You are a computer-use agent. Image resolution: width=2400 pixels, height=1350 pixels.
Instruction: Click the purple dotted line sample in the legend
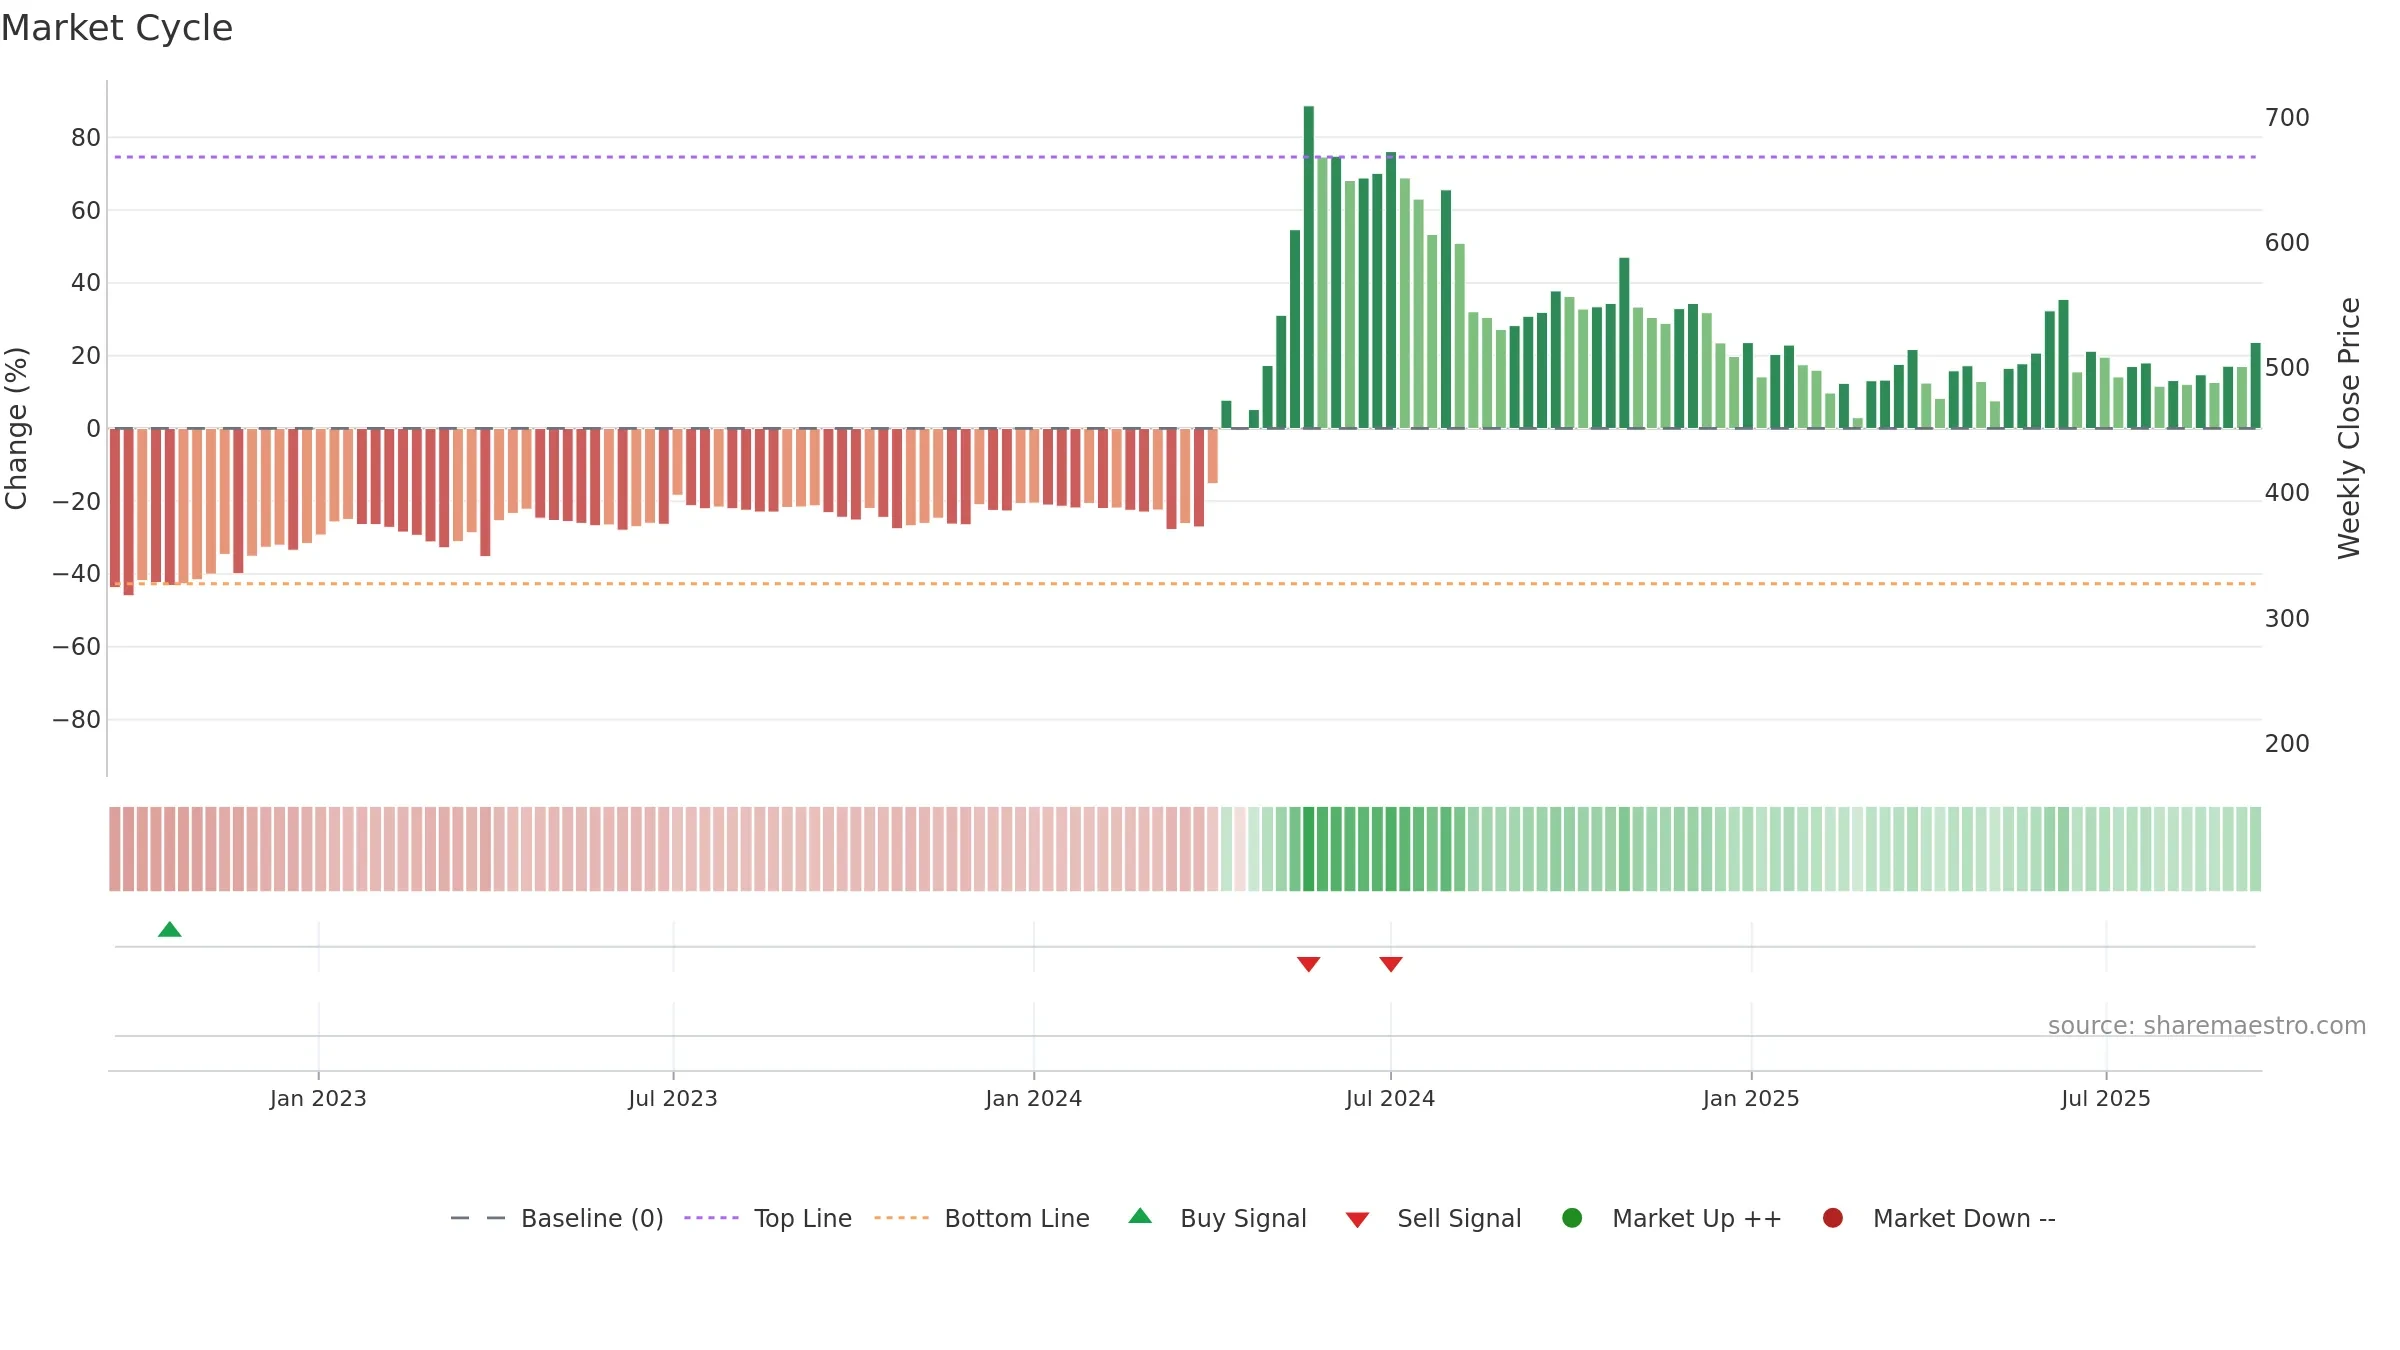pyautogui.click(x=711, y=1218)
